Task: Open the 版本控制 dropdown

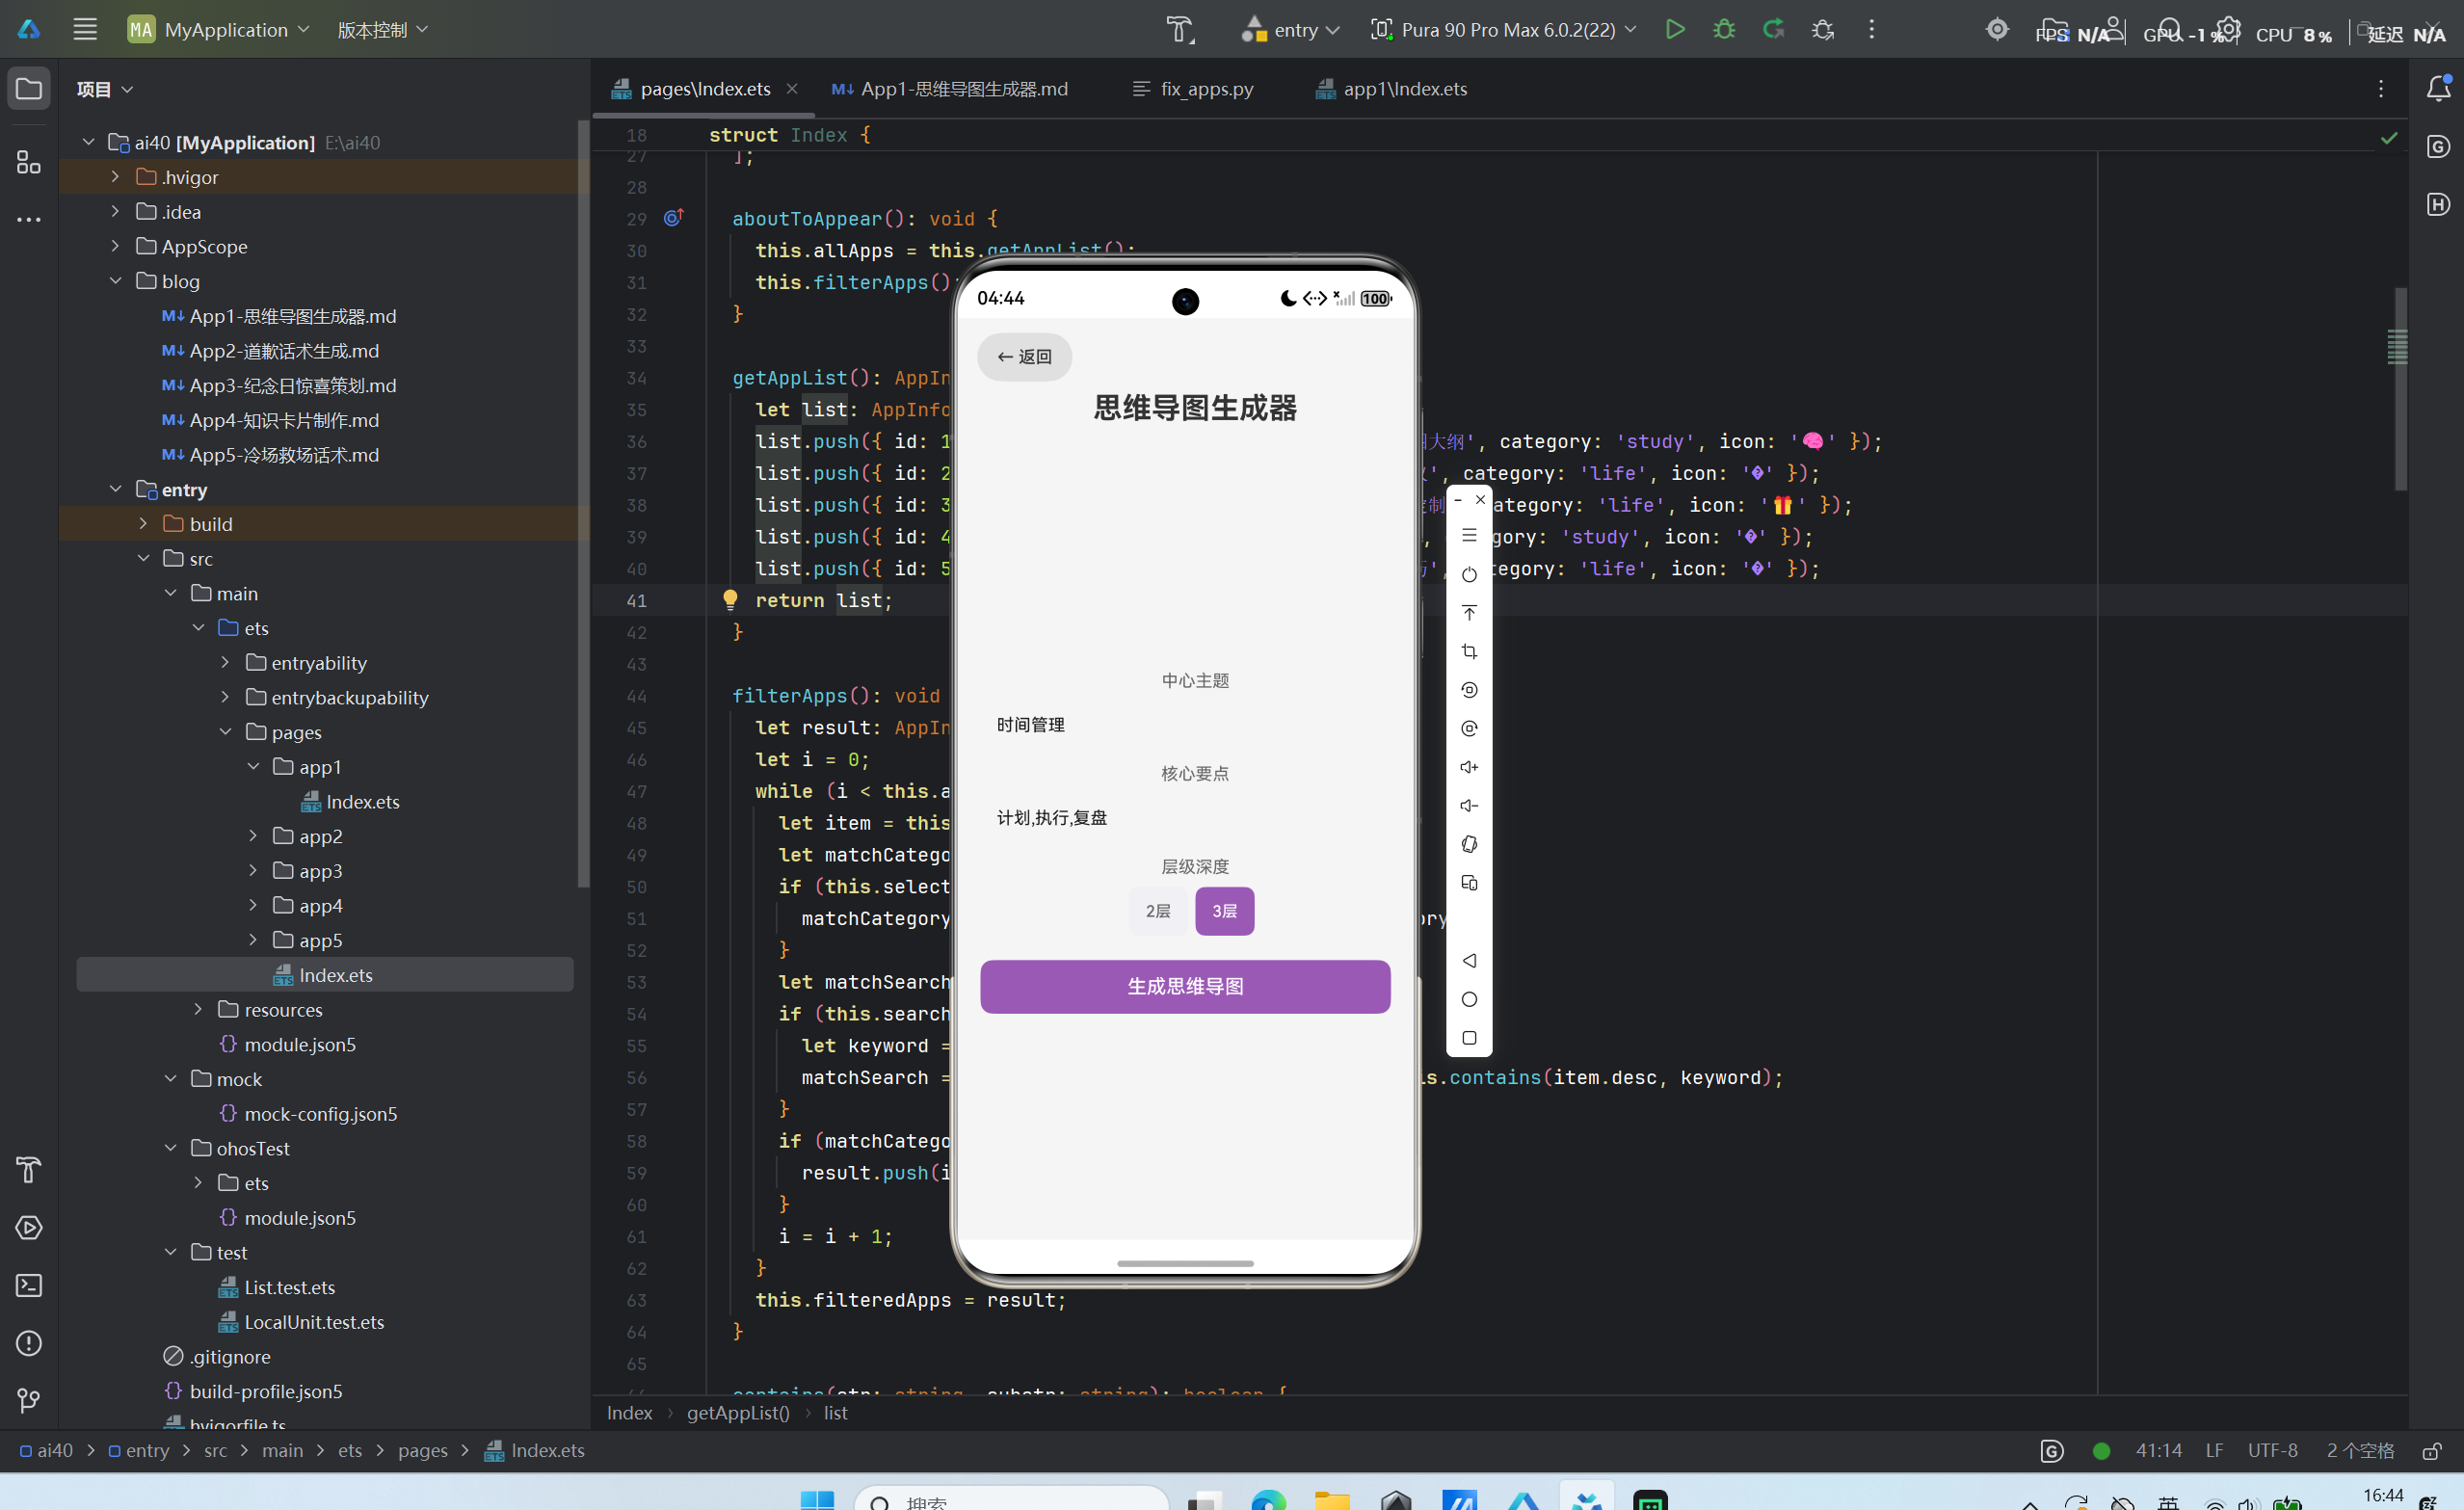Action: point(383,29)
